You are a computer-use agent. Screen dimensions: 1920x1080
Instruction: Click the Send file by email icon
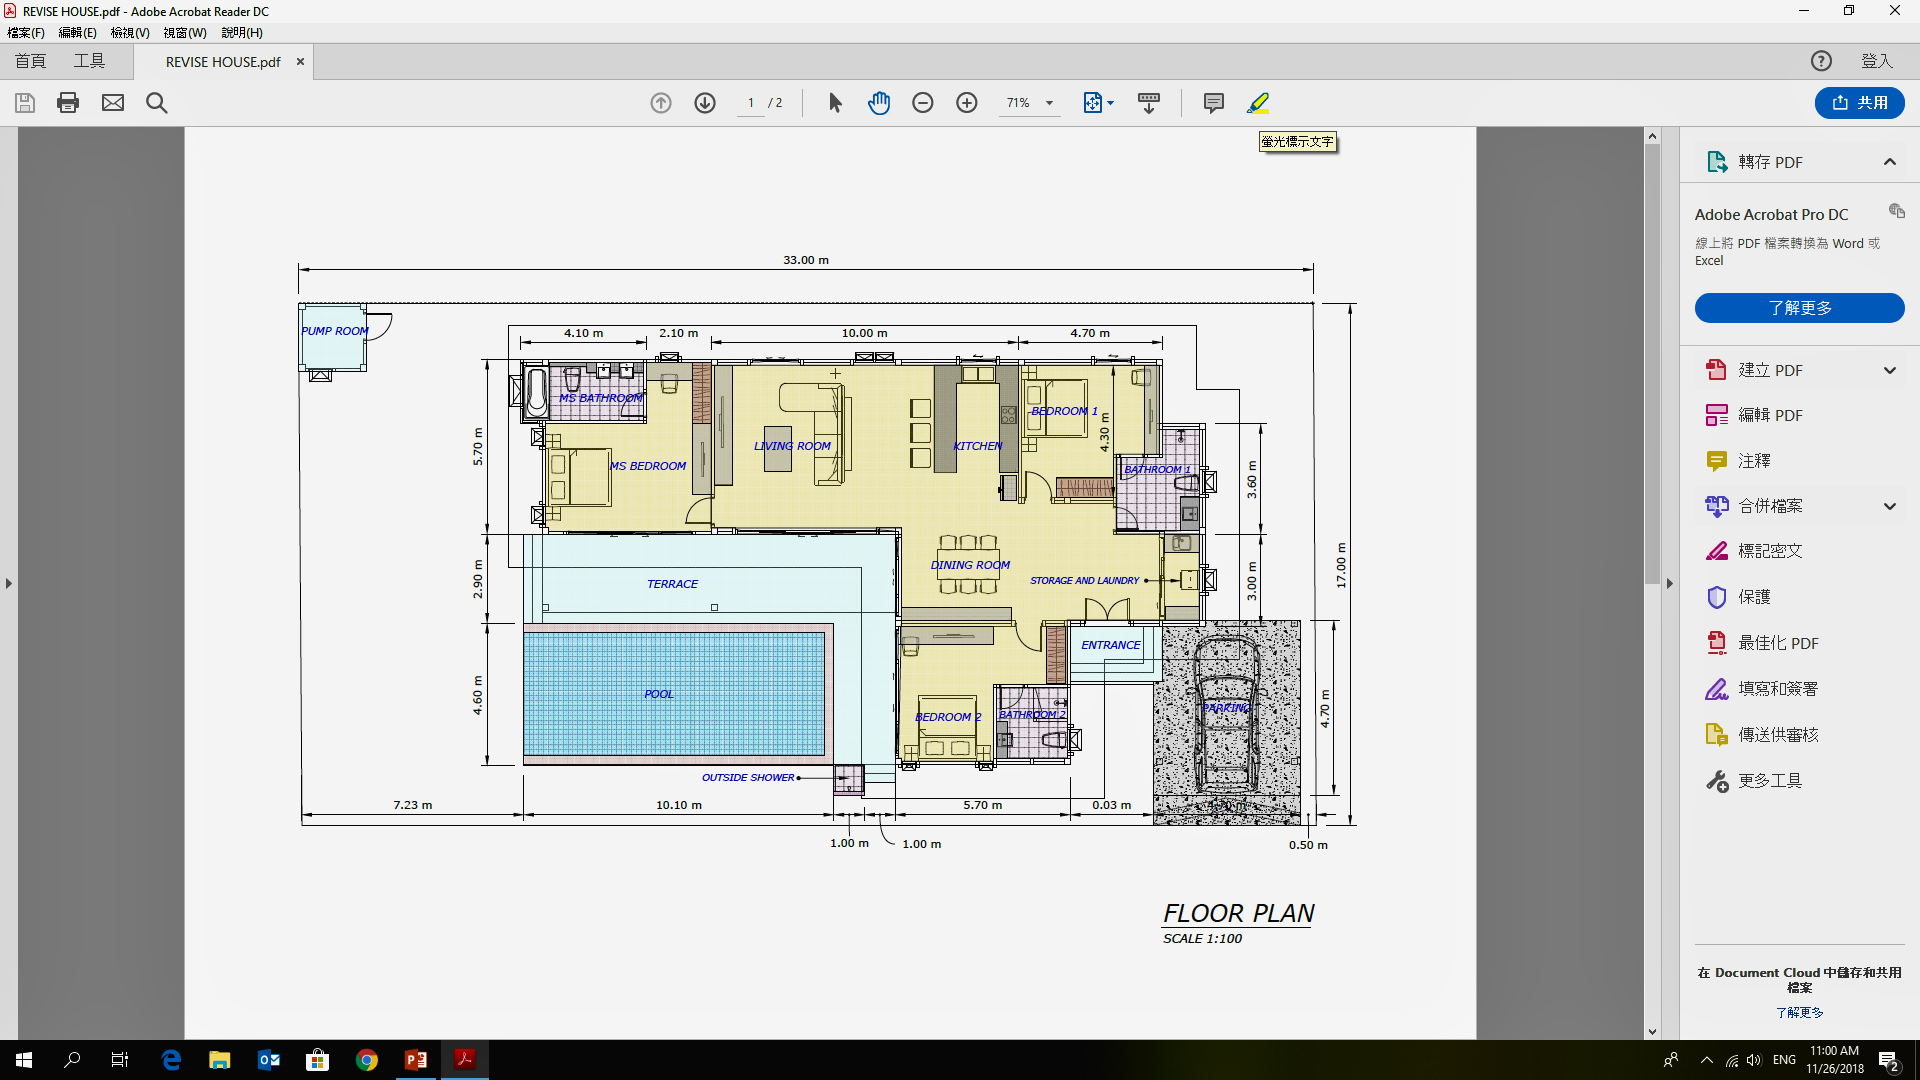pyautogui.click(x=113, y=103)
